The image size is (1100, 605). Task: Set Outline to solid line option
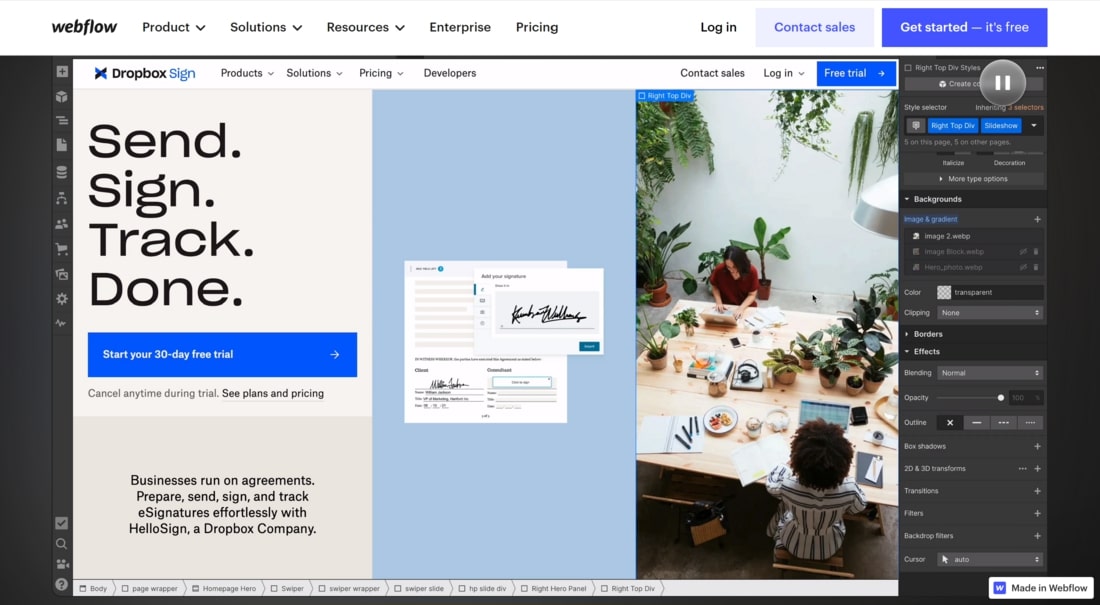(x=977, y=423)
